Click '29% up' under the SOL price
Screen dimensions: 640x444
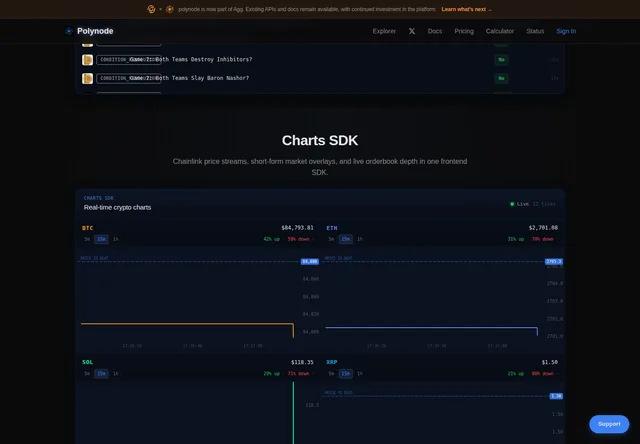tap(271, 373)
